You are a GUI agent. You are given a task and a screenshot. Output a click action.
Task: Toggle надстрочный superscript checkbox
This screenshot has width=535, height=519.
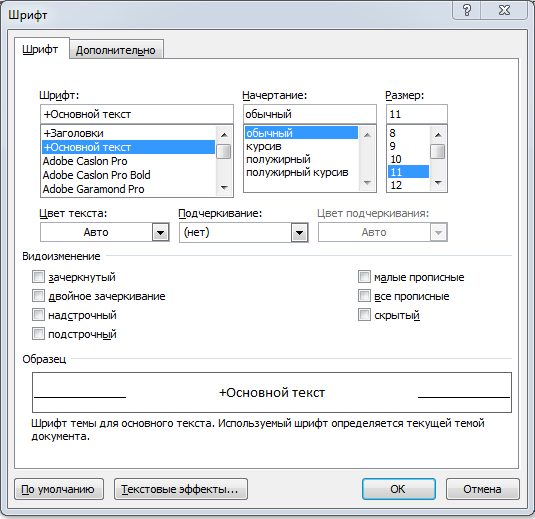(38, 315)
